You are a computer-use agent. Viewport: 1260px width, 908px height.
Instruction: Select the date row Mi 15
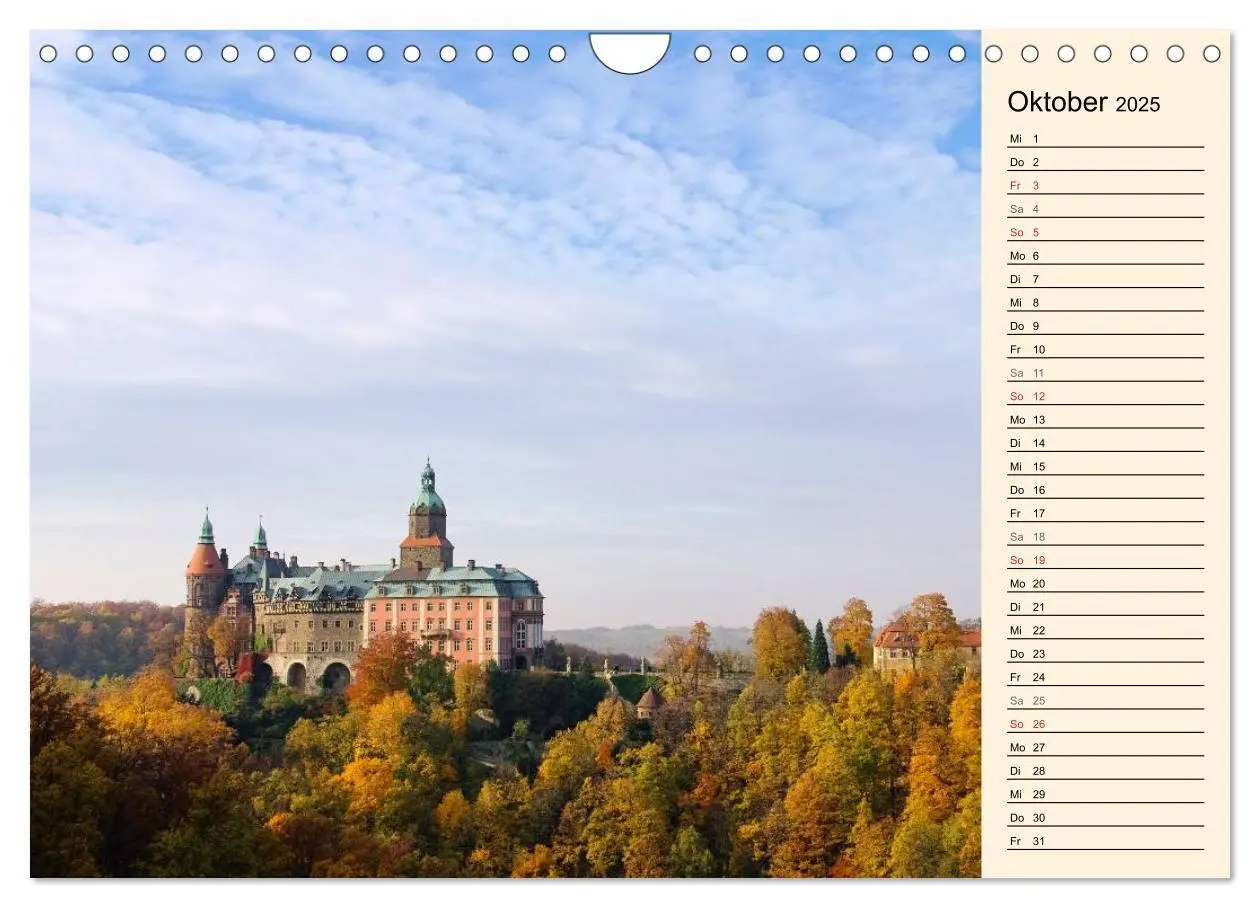(x=1105, y=466)
